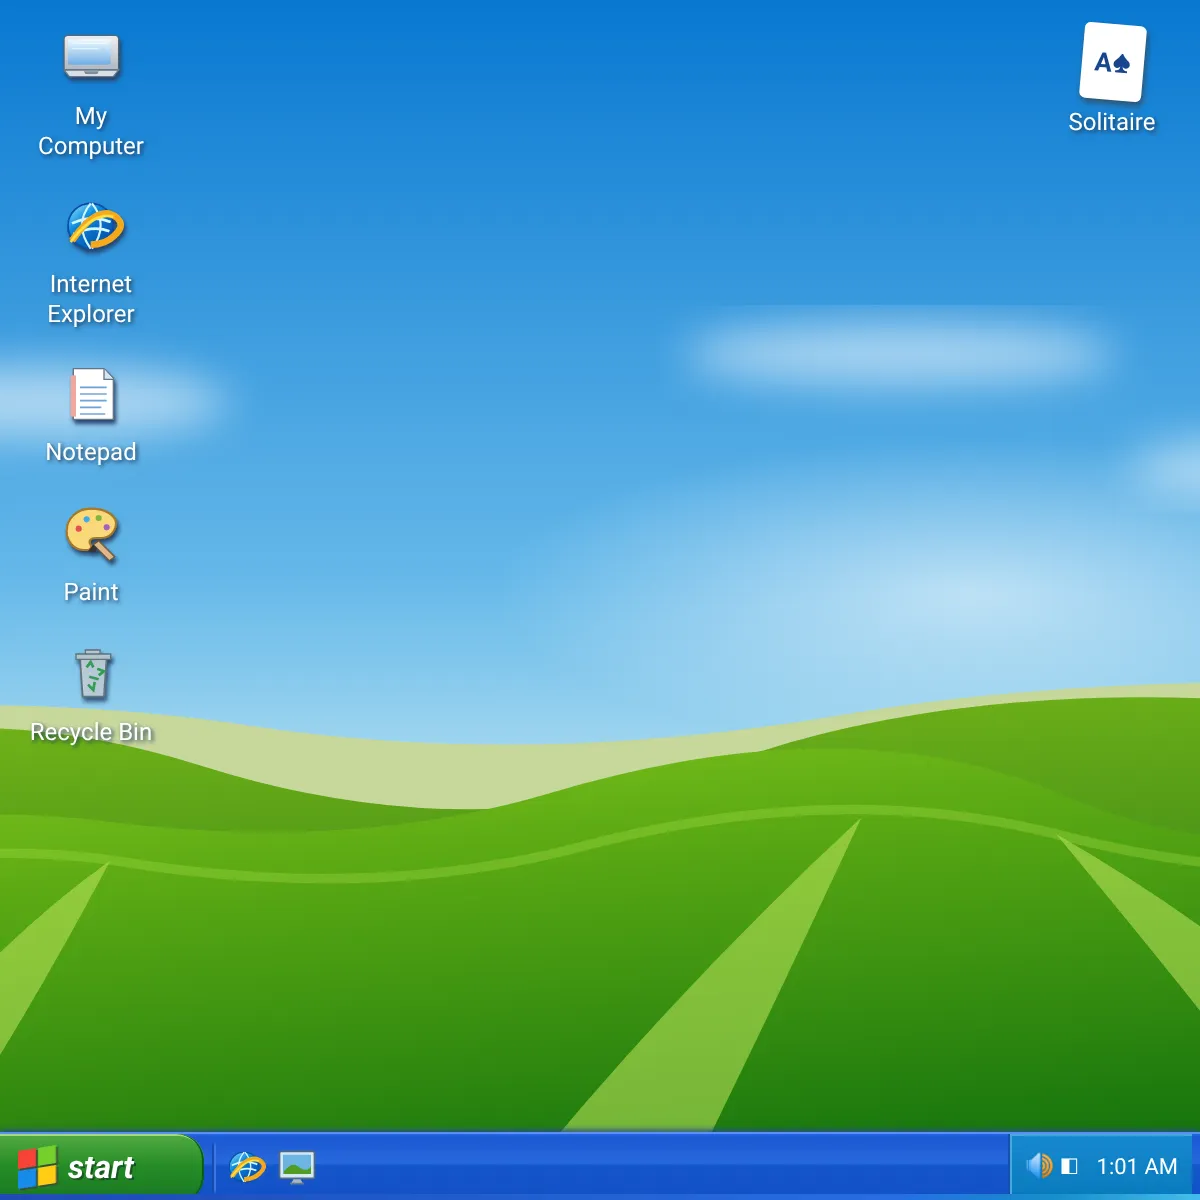Image resolution: width=1200 pixels, height=1200 pixels.
Task: Click the "Notepad" text label
Action: click(91, 452)
